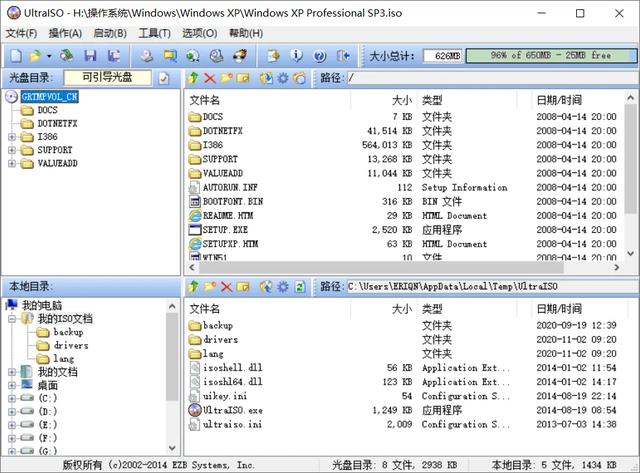Click the Exit door icon
The image size is (640, 473).
(x=343, y=56)
